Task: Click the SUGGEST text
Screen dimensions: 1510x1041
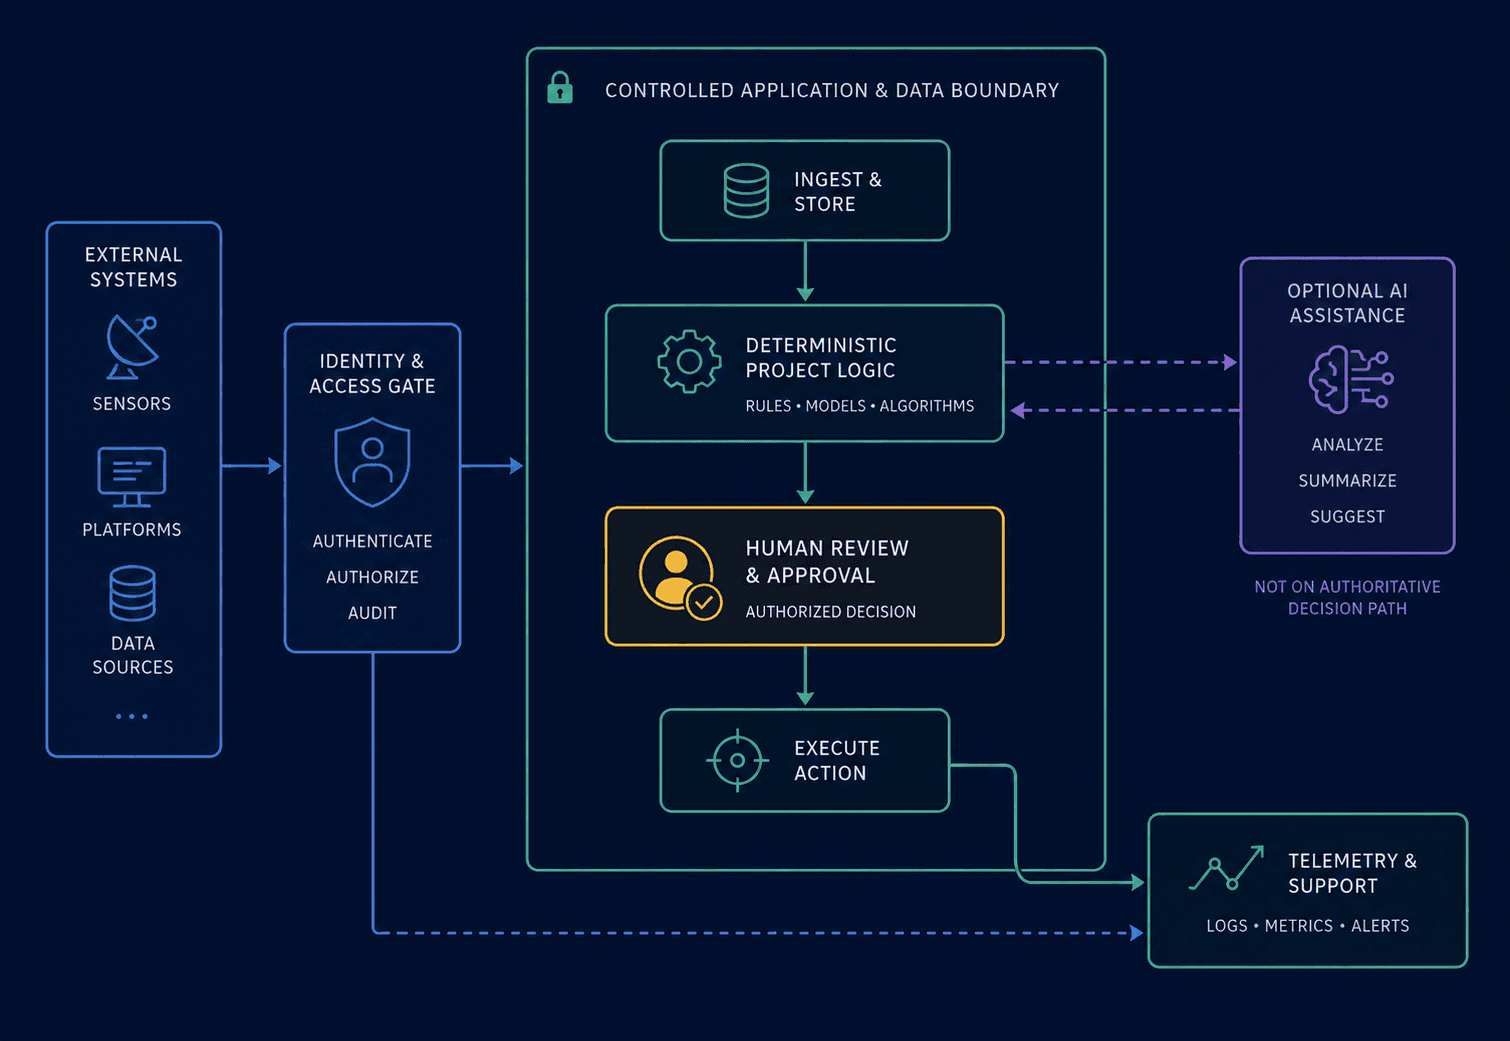Action: pos(1347,517)
